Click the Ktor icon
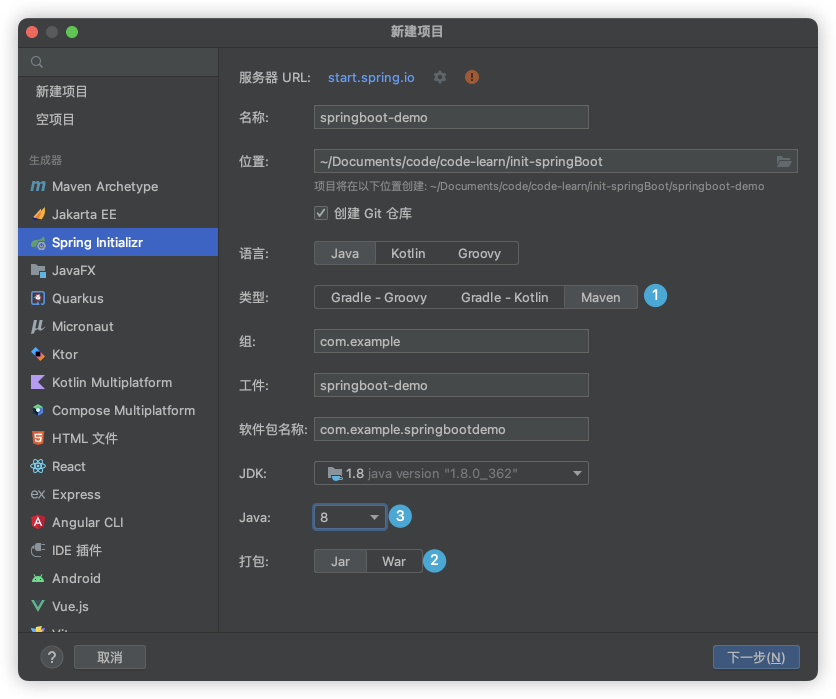Viewport: 836px width, 699px height. pyautogui.click(x=38, y=354)
